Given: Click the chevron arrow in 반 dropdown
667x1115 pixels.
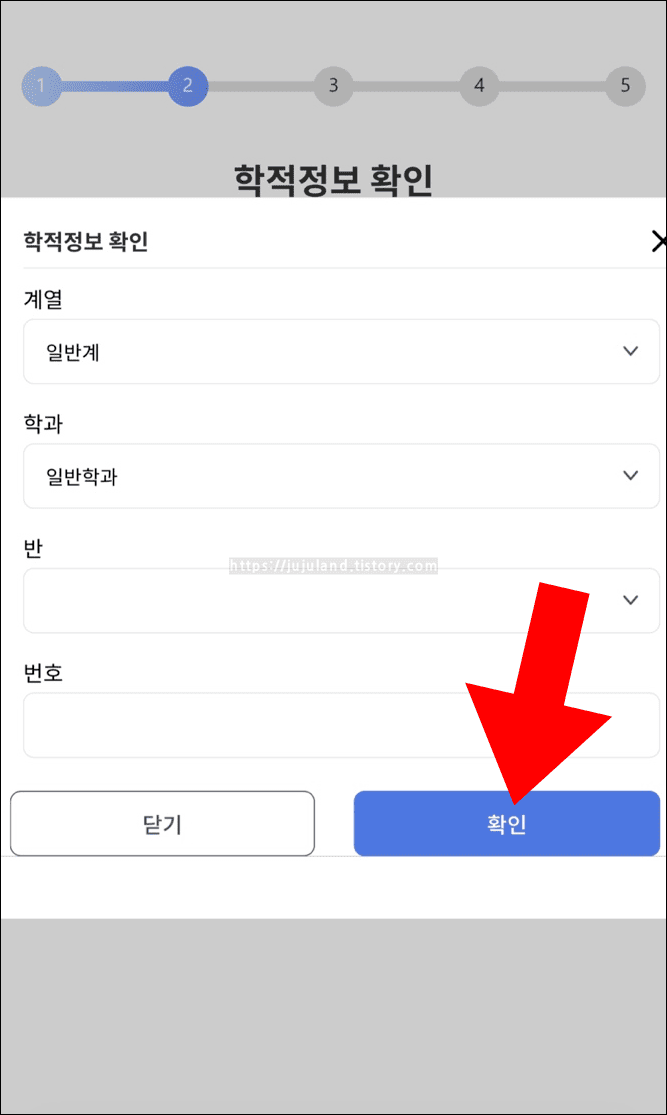Looking at the screenshot, I should [x=630, y=600].
